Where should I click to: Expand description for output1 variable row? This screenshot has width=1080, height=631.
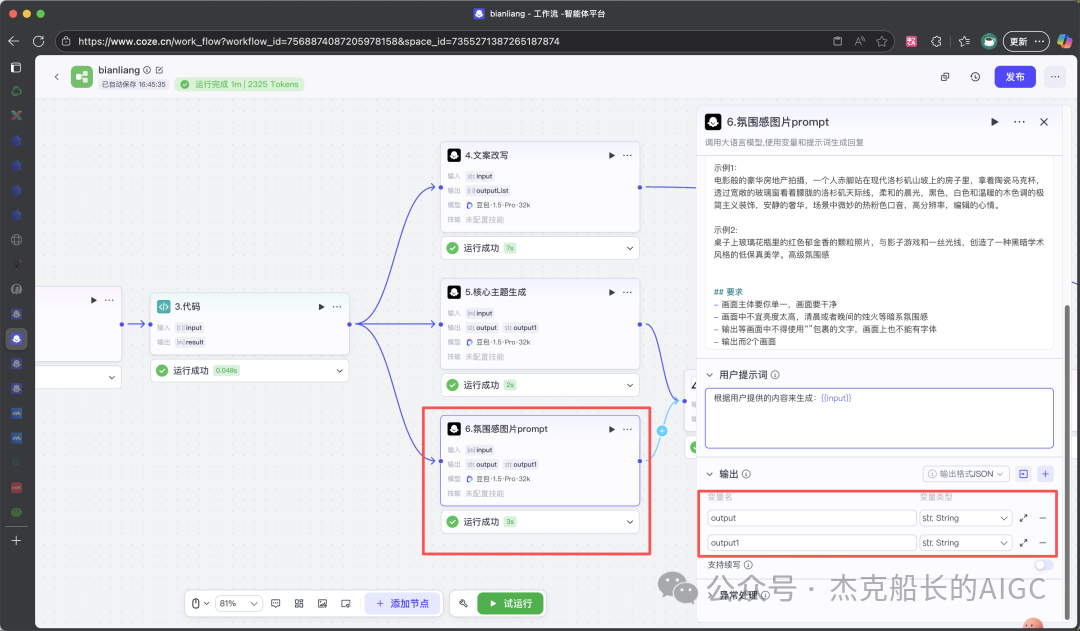1024,543
